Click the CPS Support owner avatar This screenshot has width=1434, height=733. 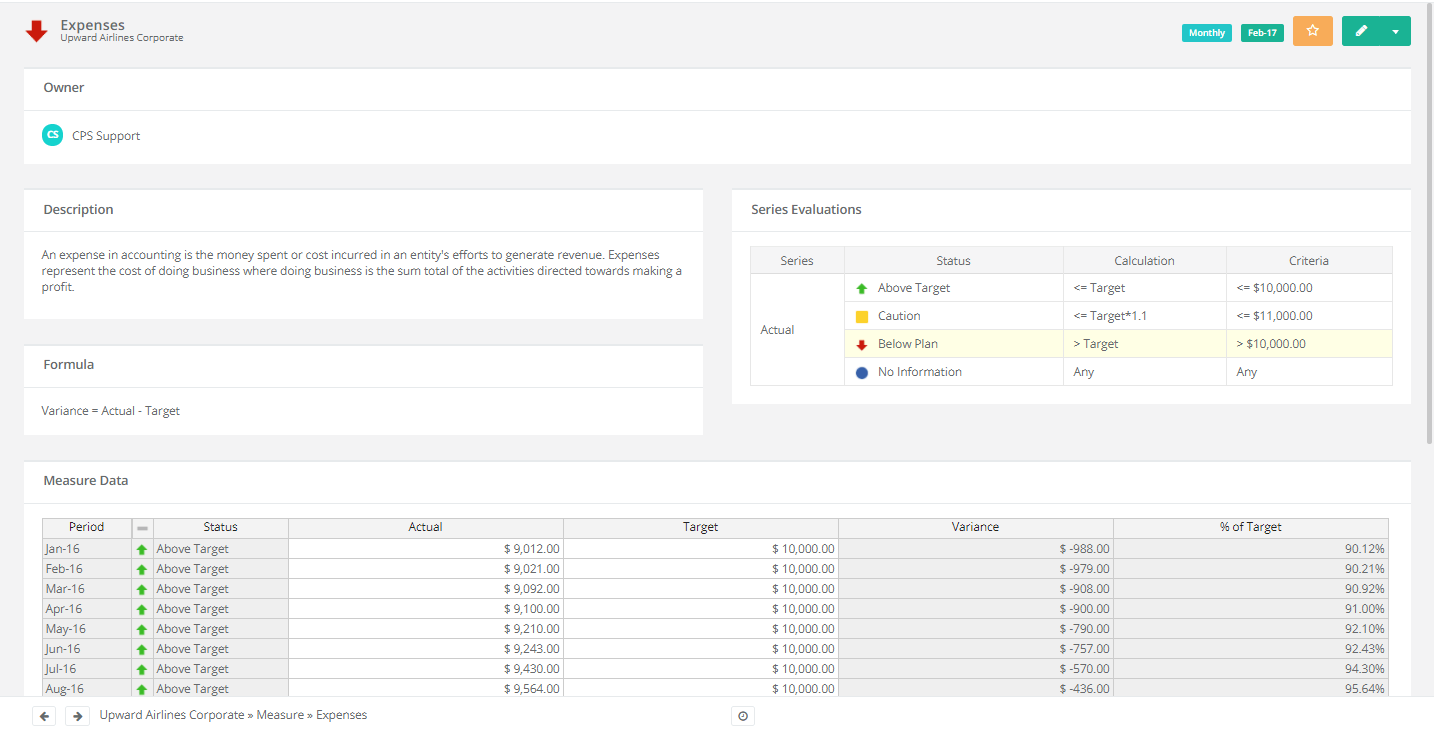coord(52,134)
